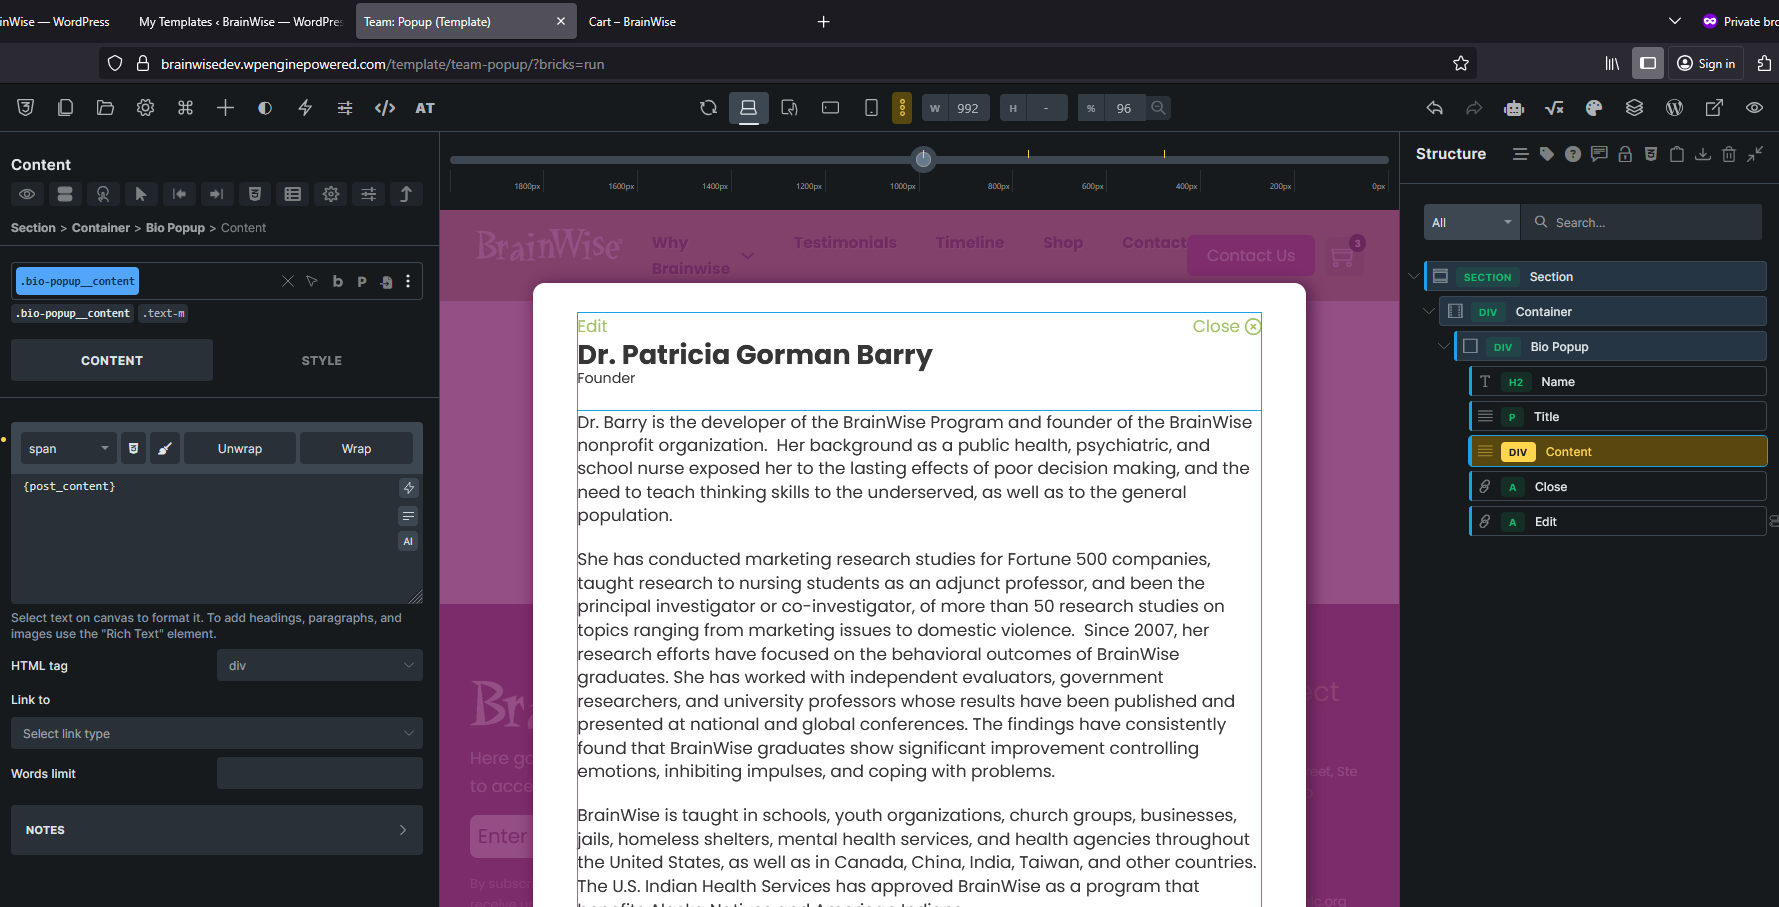Expand the NOTES panel
The width and height of the screenshot is (1779, 907).
tap(217, 830)
